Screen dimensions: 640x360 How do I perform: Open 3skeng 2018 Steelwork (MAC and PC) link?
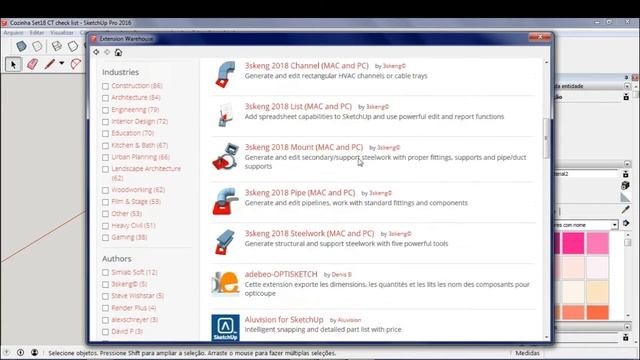pos(309,233)
